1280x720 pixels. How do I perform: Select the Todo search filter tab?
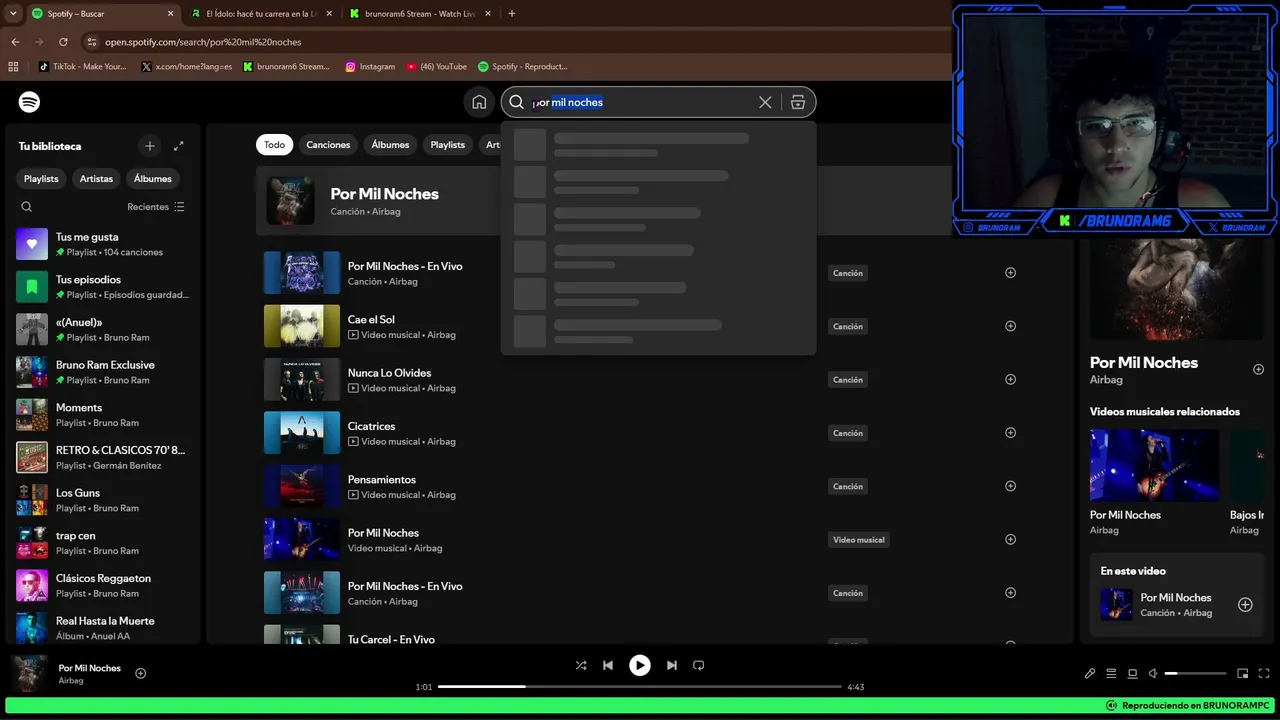pyautogui.click(x=274, y=145)
